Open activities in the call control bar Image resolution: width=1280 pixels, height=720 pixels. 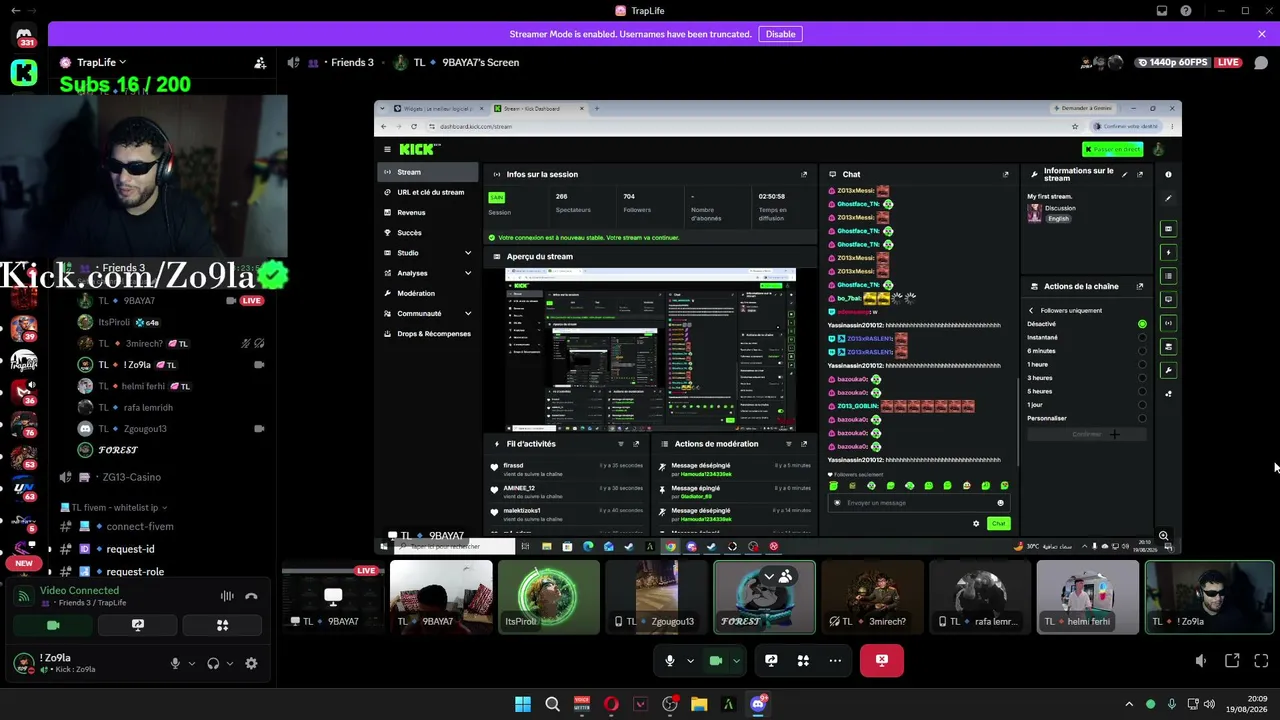[803, 661]
